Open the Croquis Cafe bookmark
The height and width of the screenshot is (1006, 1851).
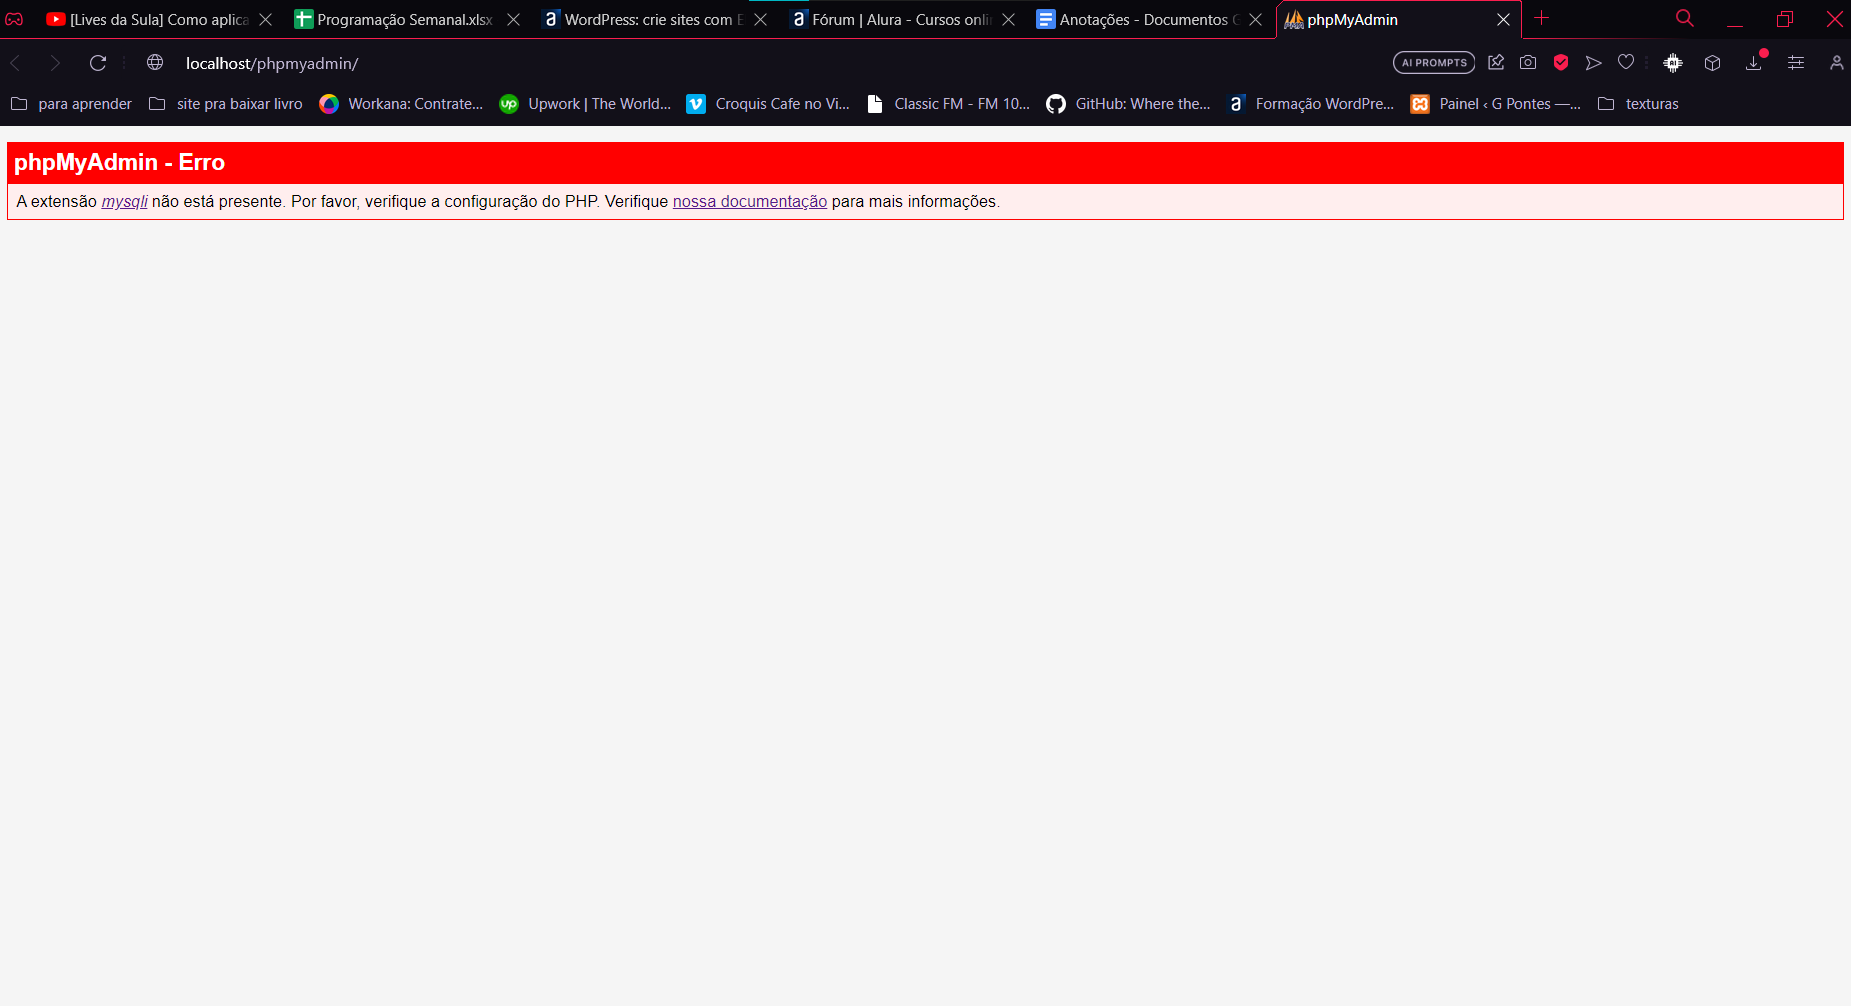point(768,104)
